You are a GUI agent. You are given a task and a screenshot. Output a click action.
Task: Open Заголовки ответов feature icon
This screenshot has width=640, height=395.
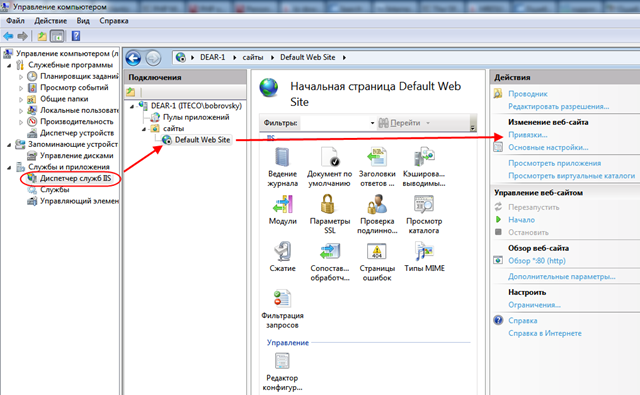coord(377,158)
